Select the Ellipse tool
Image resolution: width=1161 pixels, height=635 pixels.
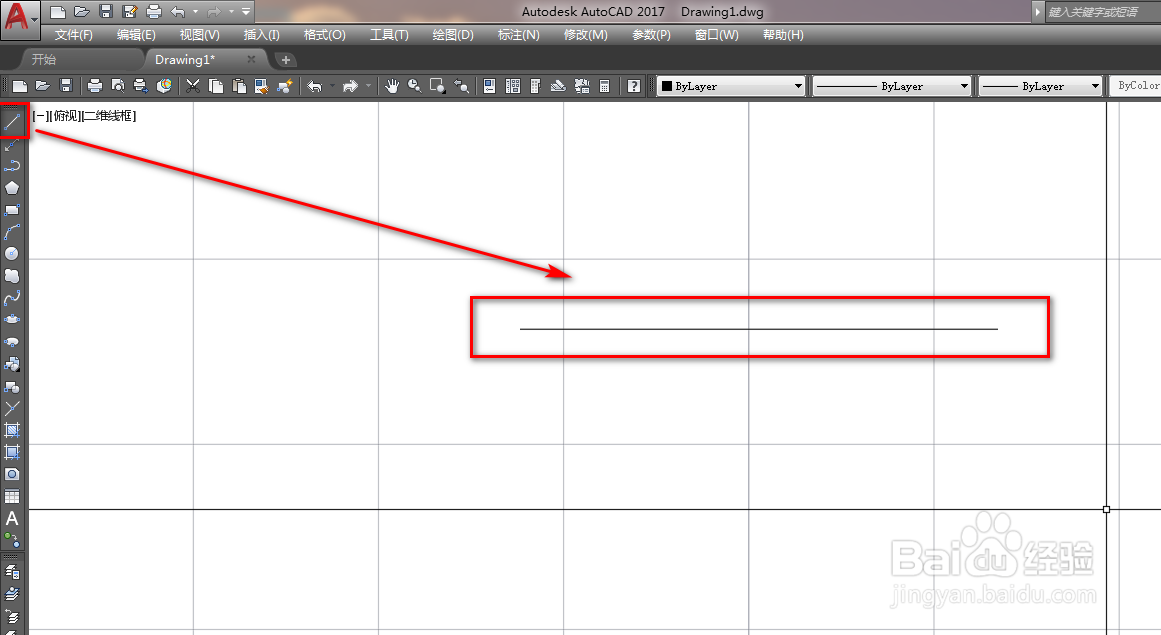pos(12,320)
